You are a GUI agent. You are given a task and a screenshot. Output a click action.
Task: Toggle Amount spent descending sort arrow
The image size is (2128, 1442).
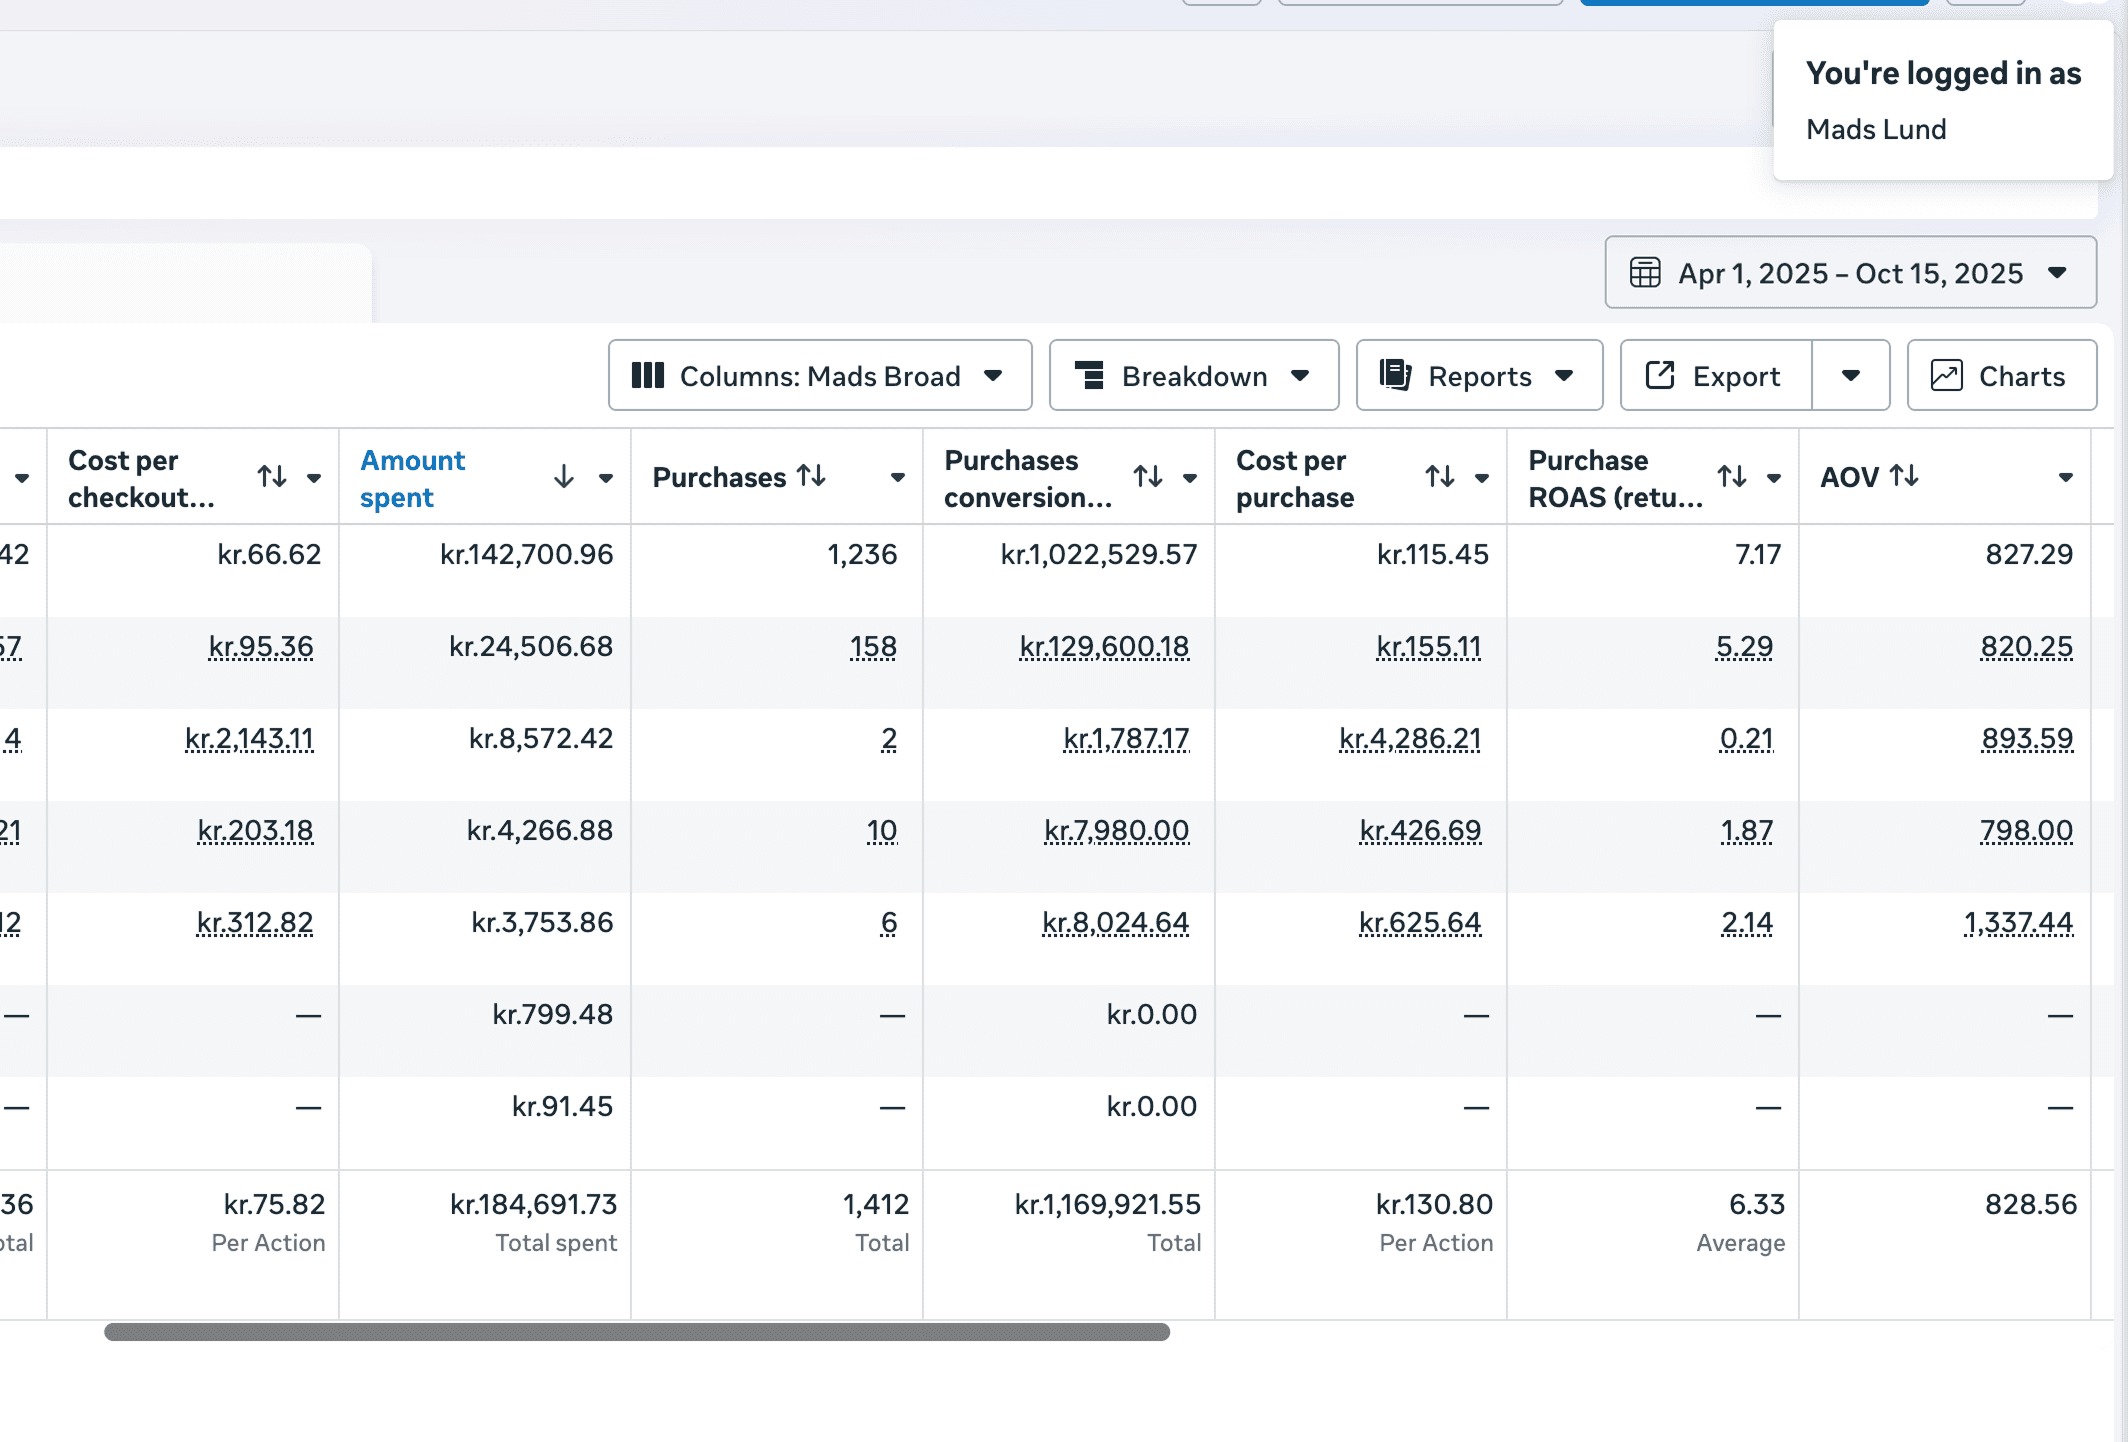(x=564, y=477)
